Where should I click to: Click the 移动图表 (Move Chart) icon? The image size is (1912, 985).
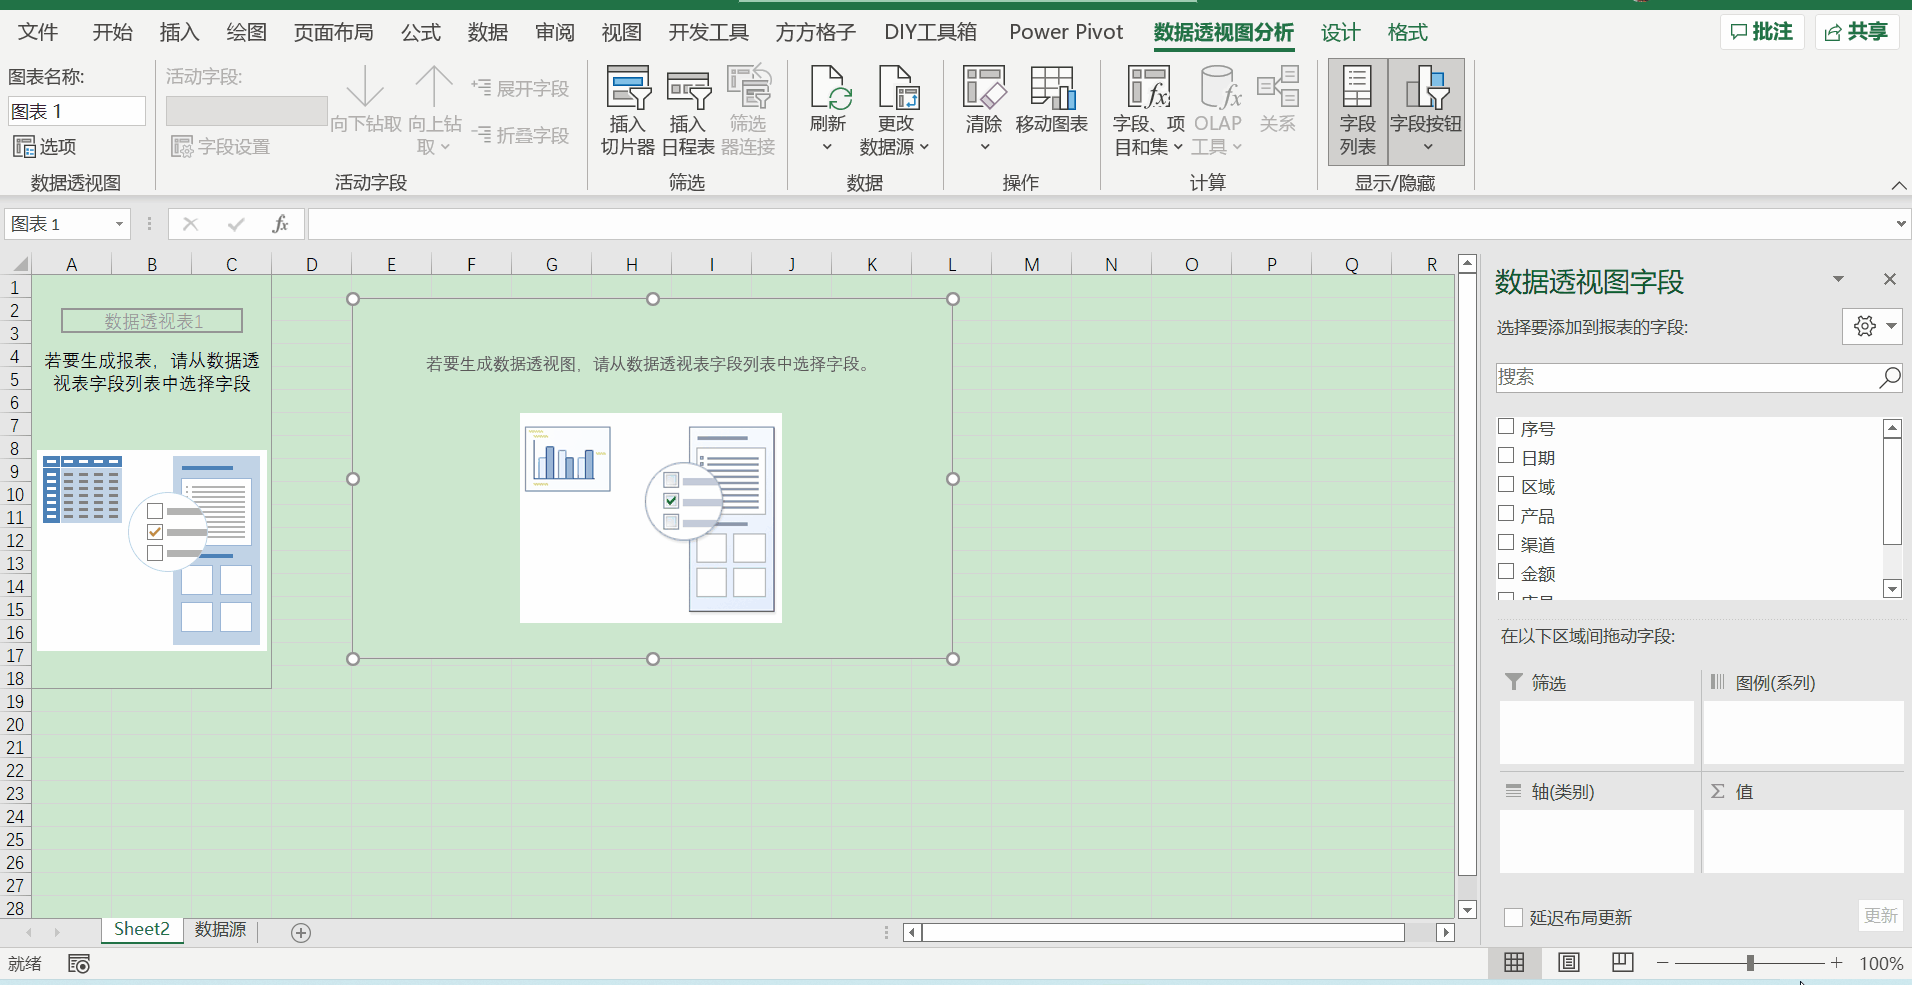[1051, 89]
